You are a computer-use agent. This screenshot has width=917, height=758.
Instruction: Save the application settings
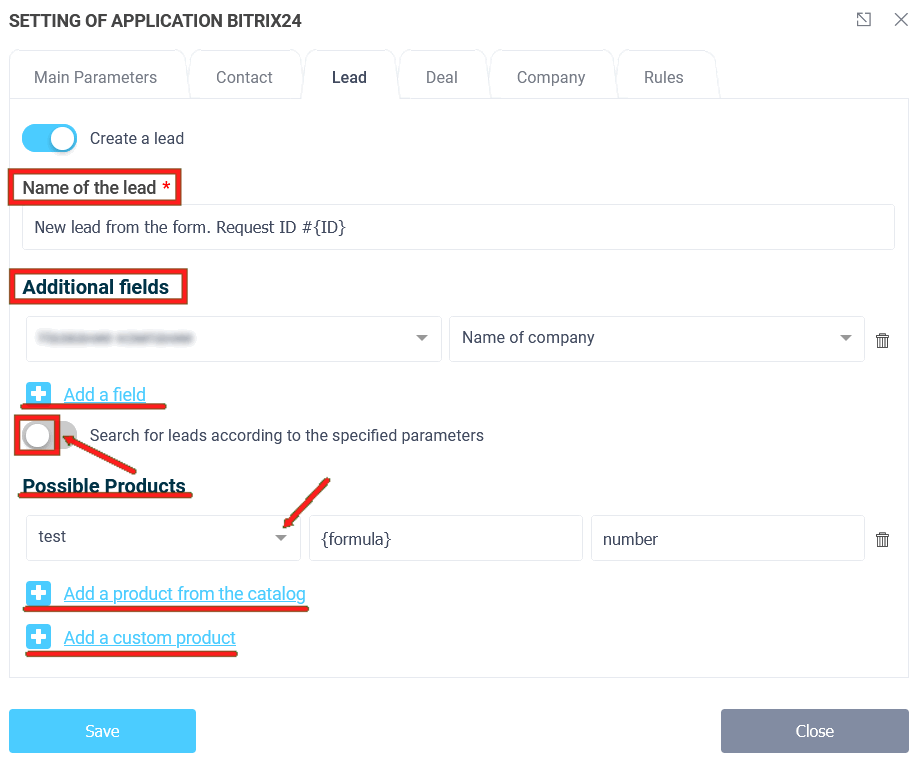(x=101, y=731)
